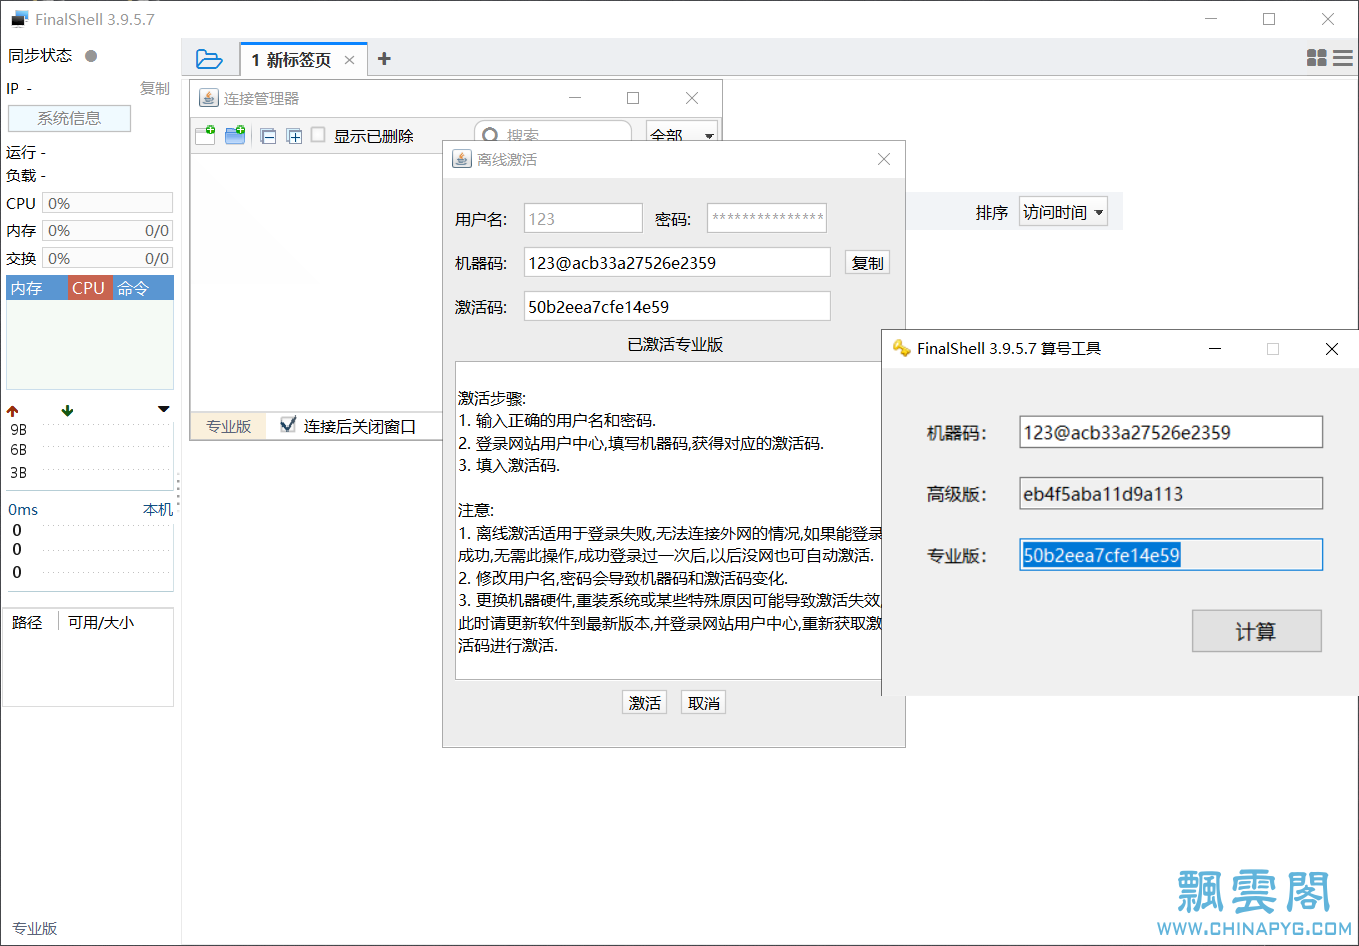Click the 计算 button
This screenshot has width=1359, height=946.
tap(1256, 631)
